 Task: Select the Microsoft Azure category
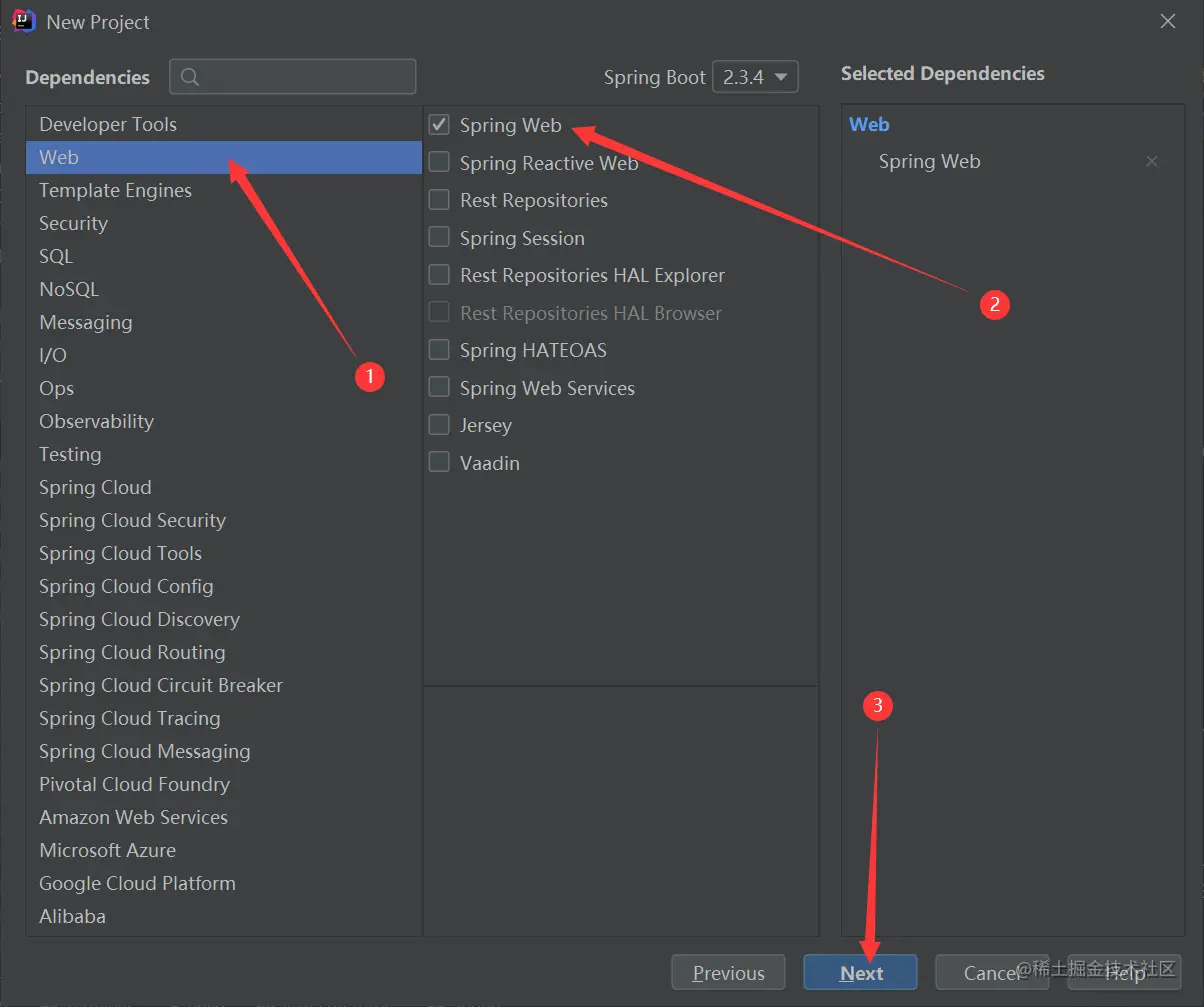click(224, 850)
